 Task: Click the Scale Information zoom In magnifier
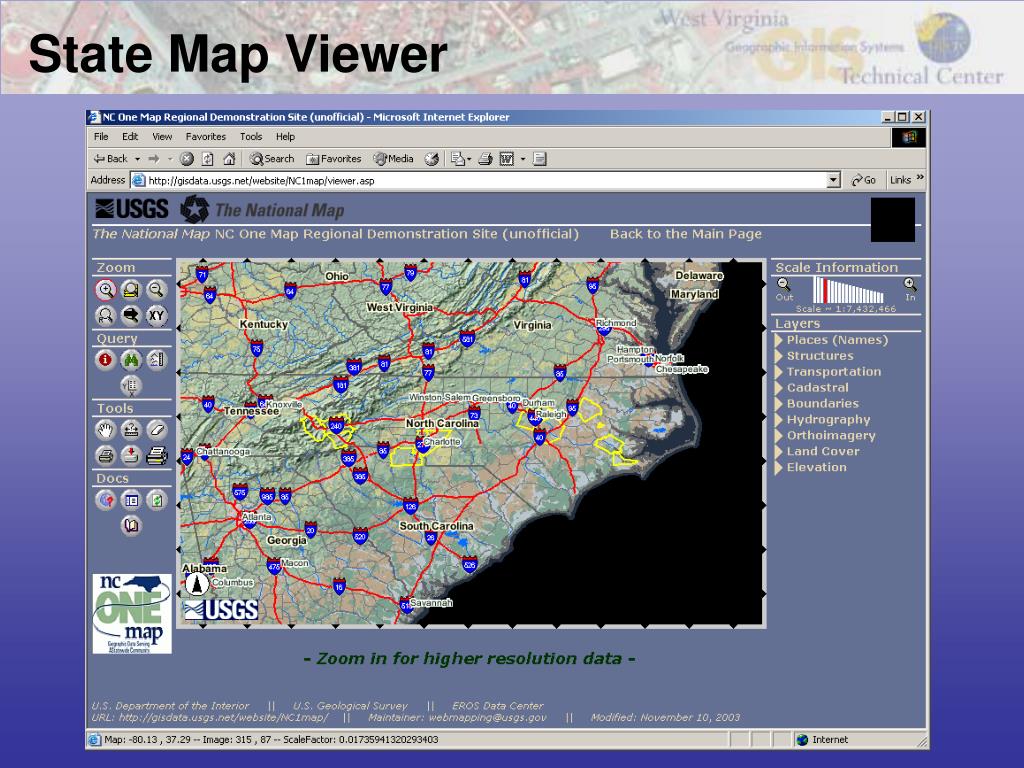coord(910,285)
